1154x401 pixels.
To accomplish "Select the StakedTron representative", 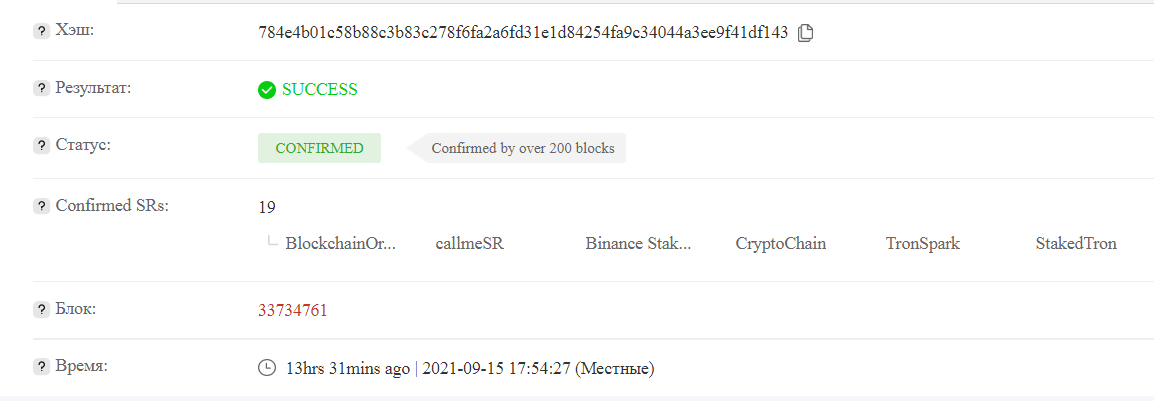I will (1076, 244).
